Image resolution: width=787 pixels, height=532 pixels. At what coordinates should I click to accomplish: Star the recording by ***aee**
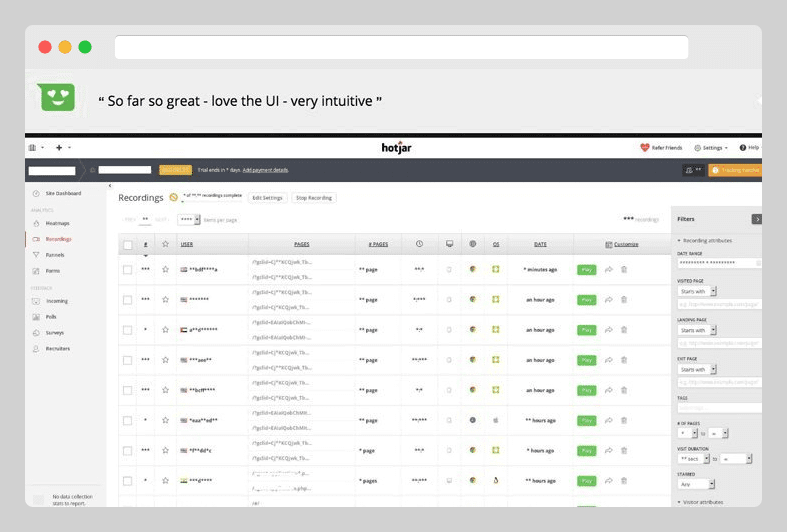point(165,360)
